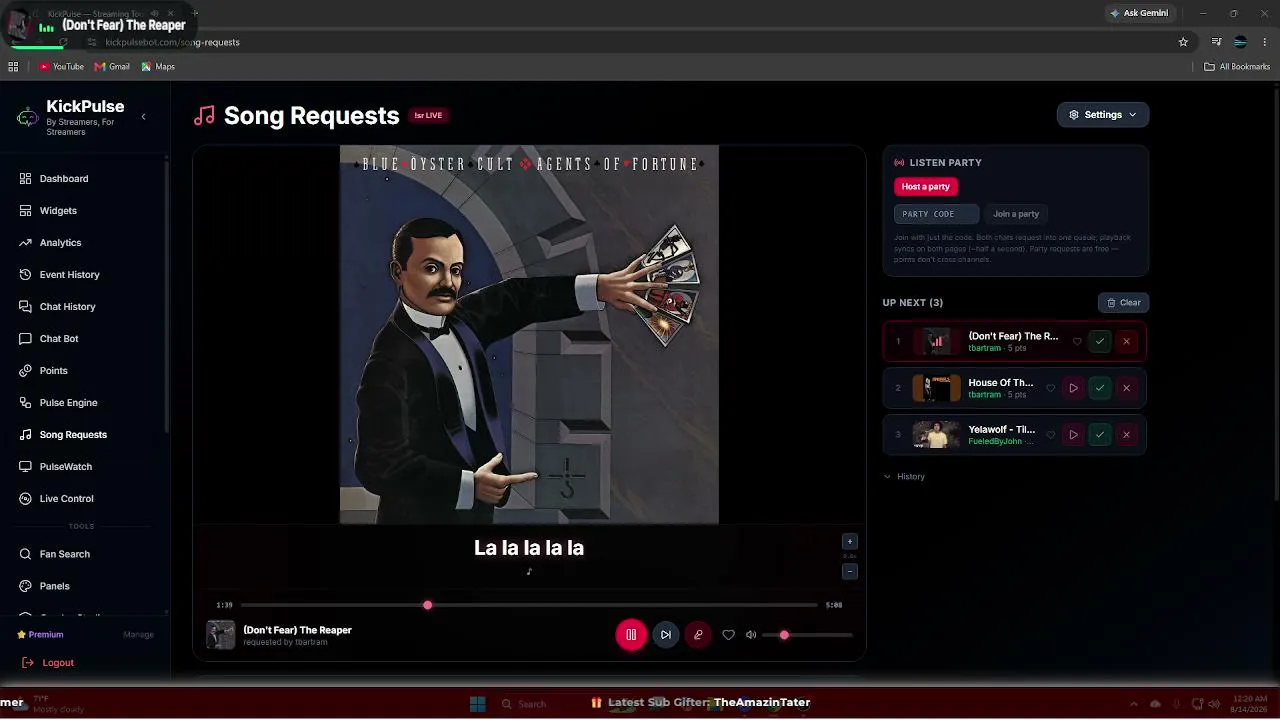Click the Song Requests music note icon

coord(26,435)
